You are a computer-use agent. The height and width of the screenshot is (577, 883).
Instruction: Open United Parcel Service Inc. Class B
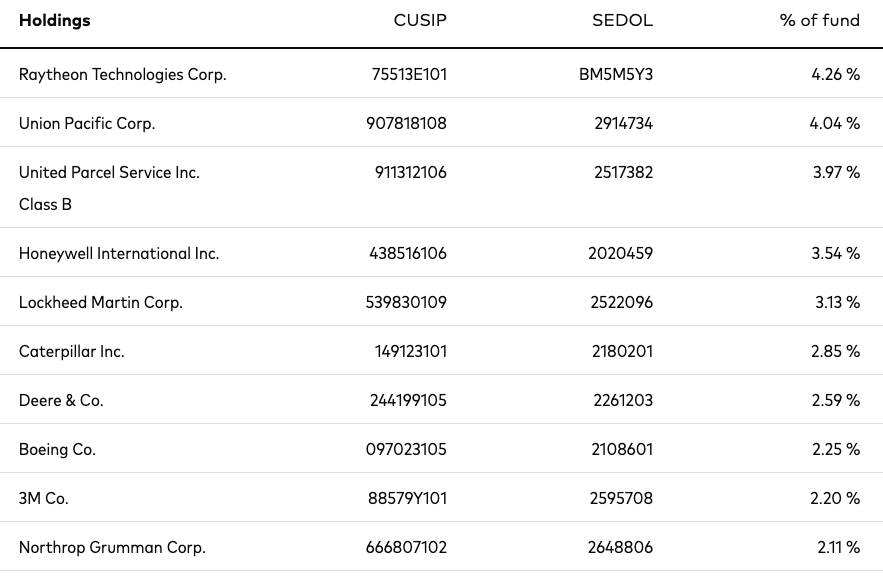click(109, 188)
